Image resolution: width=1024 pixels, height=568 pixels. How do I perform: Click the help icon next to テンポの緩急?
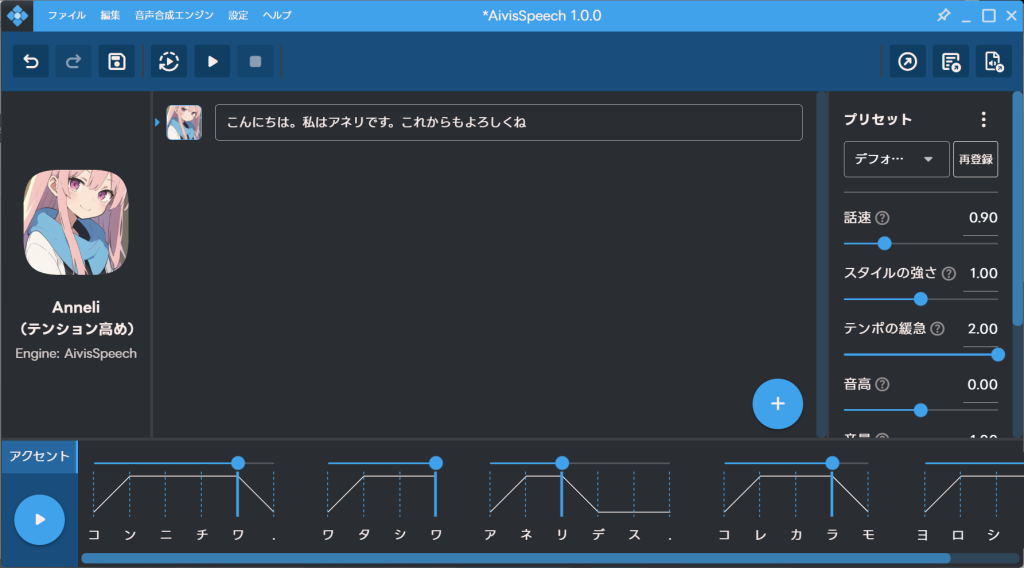point(937,329)
